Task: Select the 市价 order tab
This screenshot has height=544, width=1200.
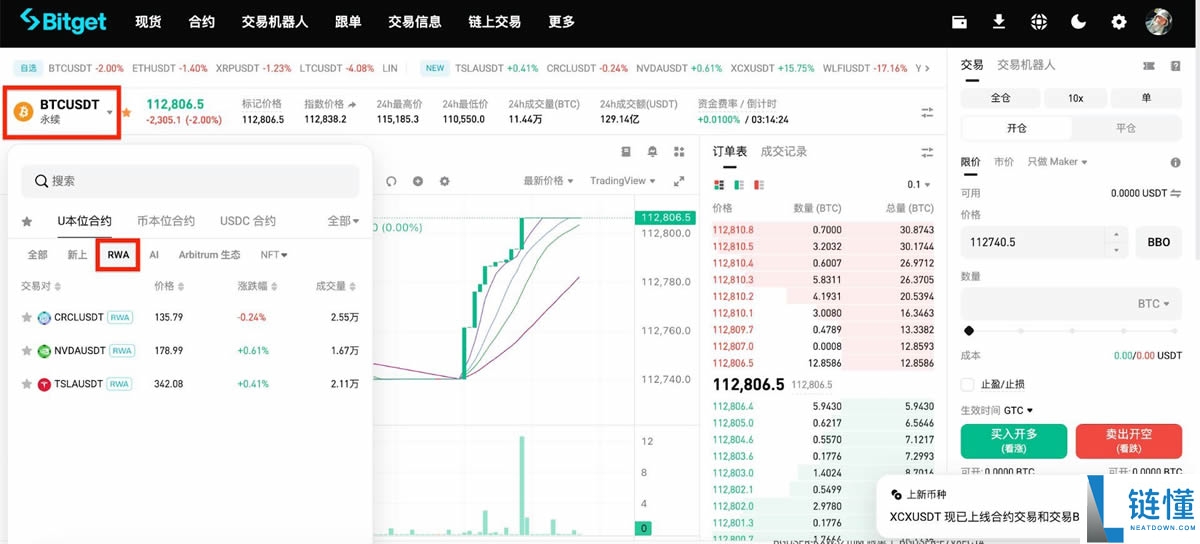Action: click(1004, 162)
